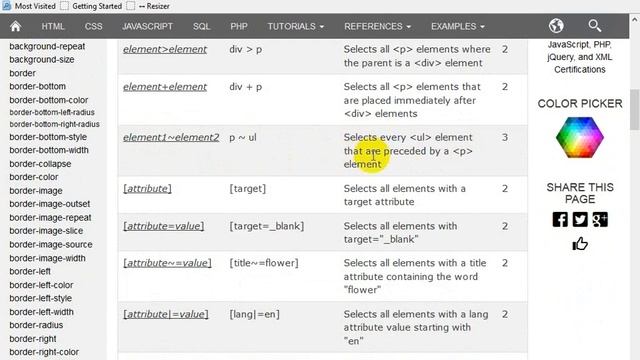640x360 pixels.
Task: Click the '[title~=flower]' example cell
Action: point(264,263)
